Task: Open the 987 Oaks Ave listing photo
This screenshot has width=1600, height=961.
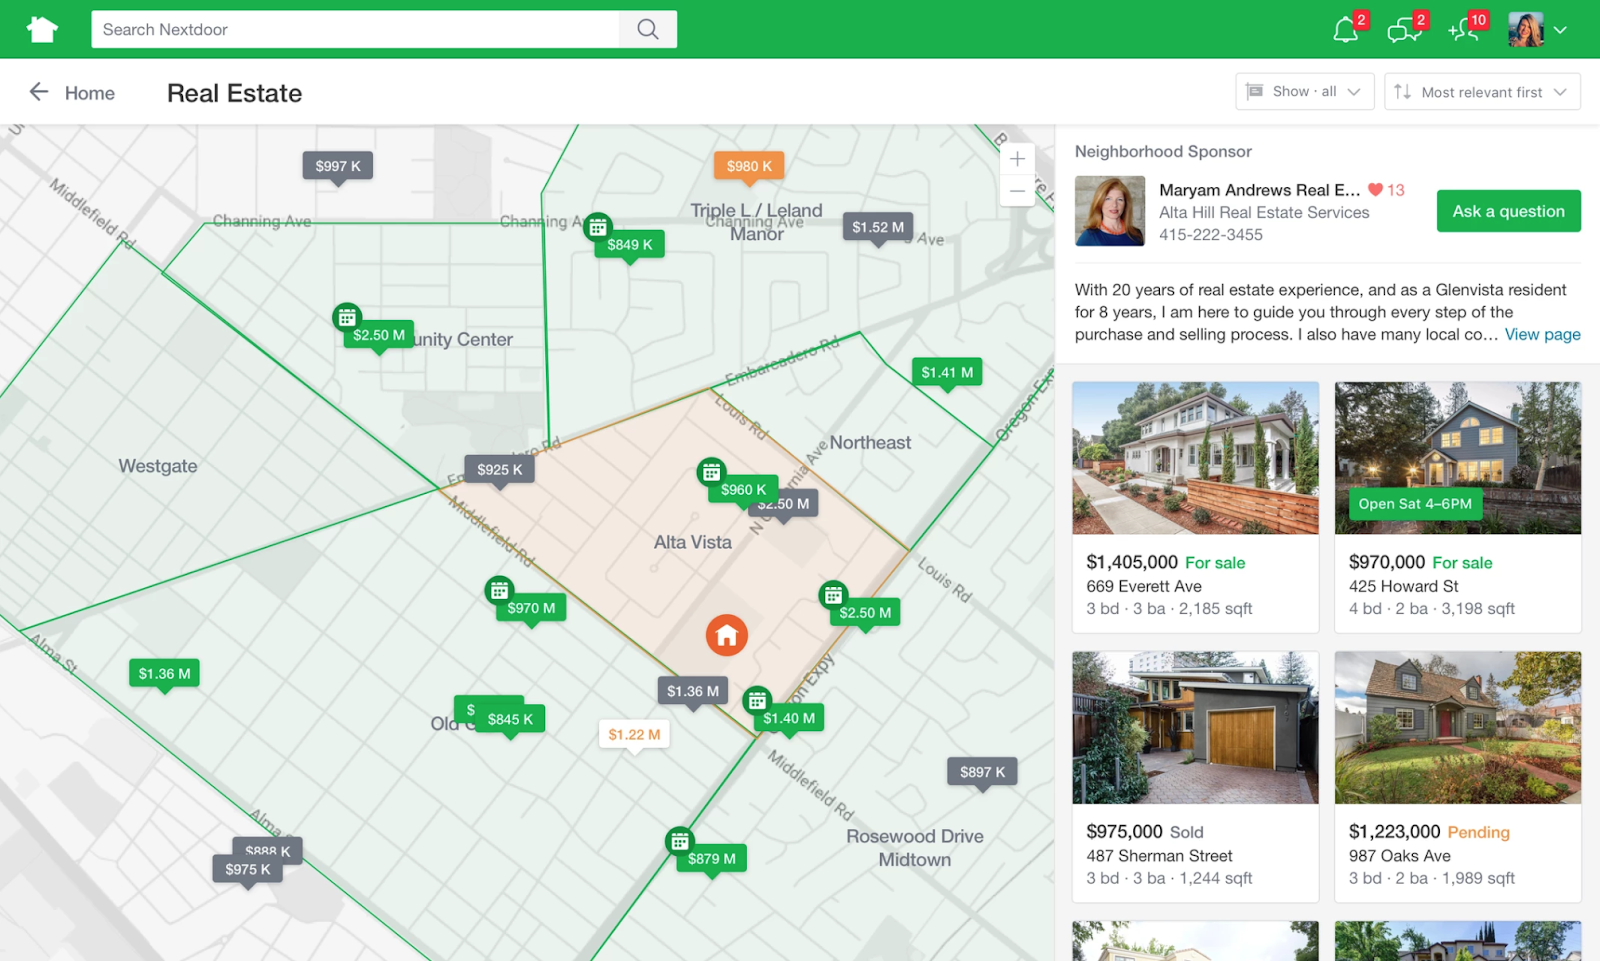Action: click(1458, 728)
